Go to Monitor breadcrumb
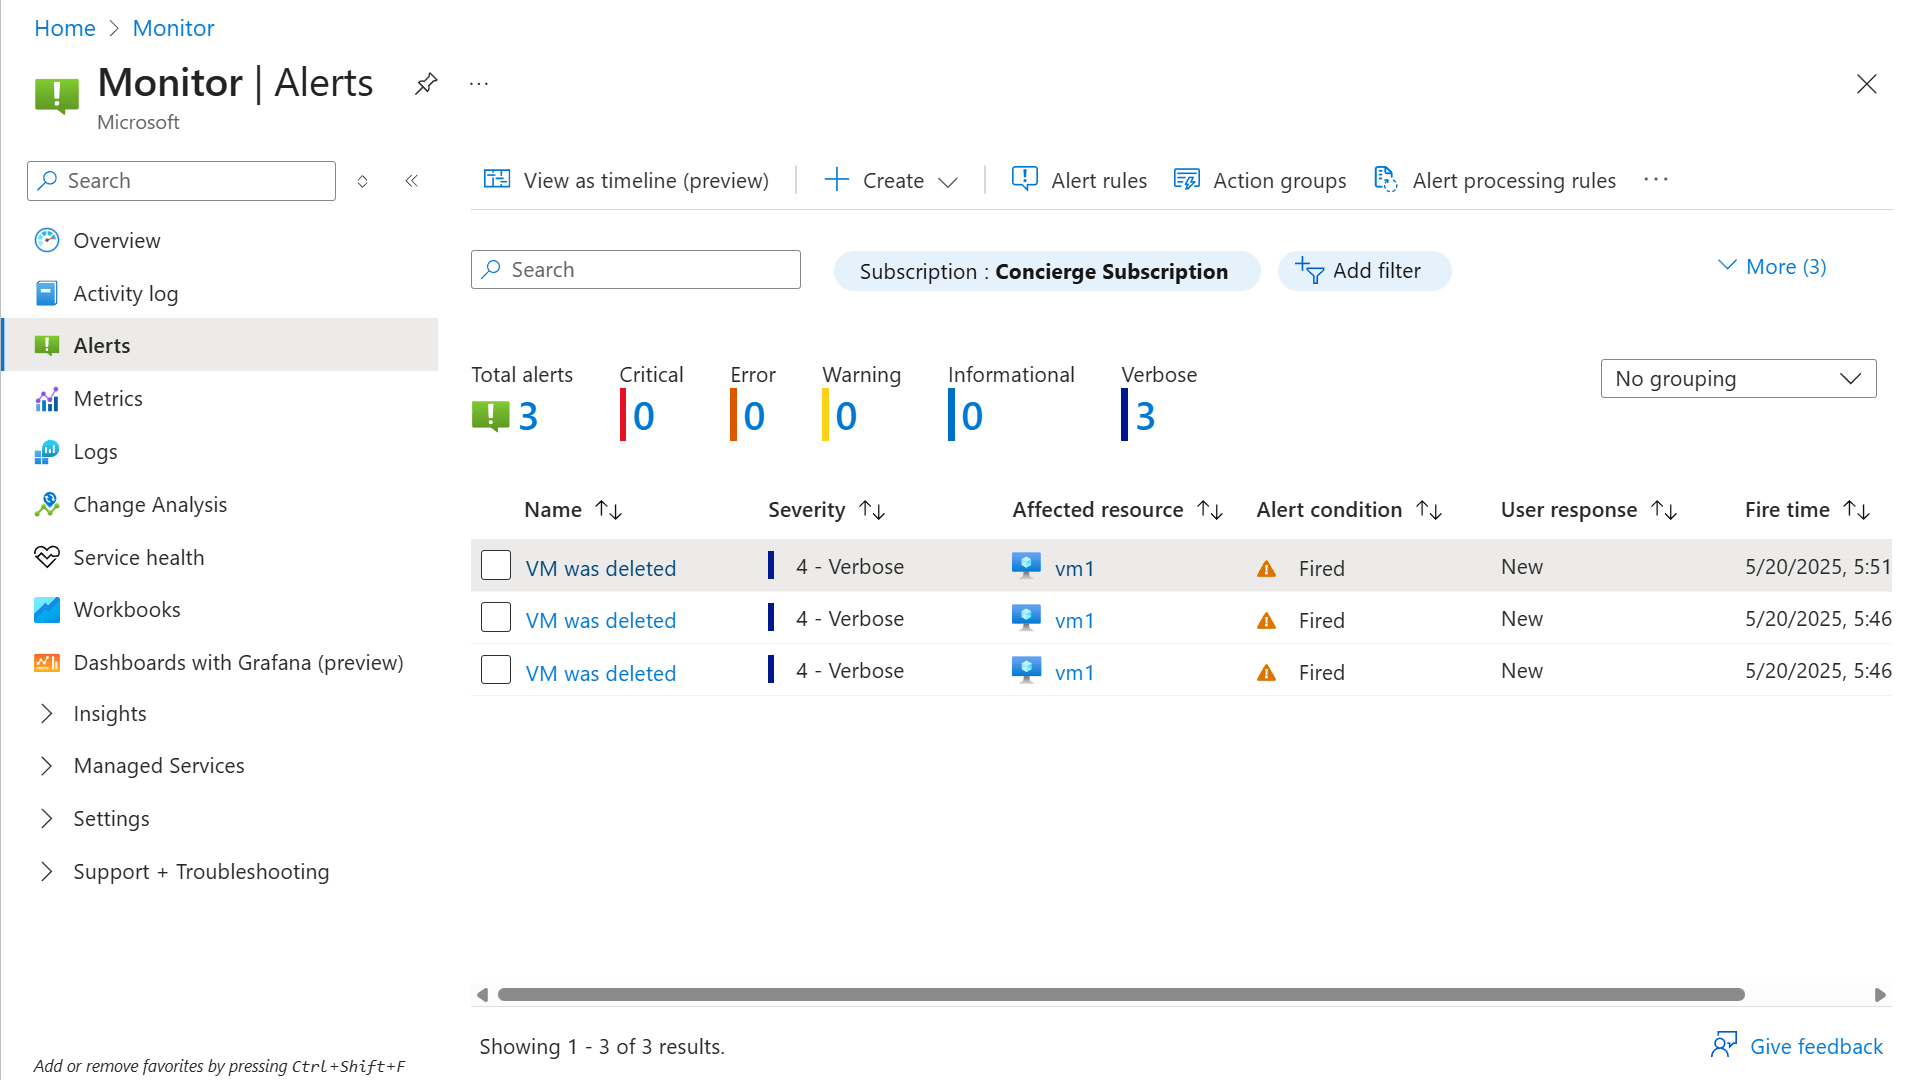The image size is (1920, 1080). (173, 28)
